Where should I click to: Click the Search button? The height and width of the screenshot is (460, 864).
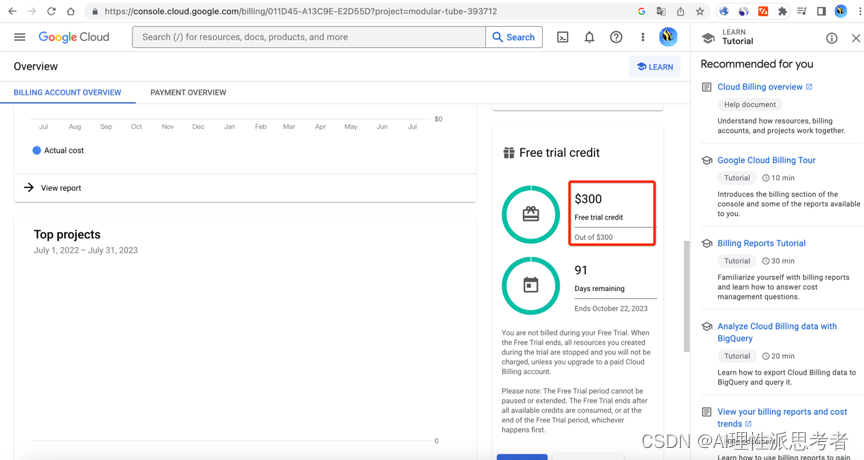click(x=514, y=37)
